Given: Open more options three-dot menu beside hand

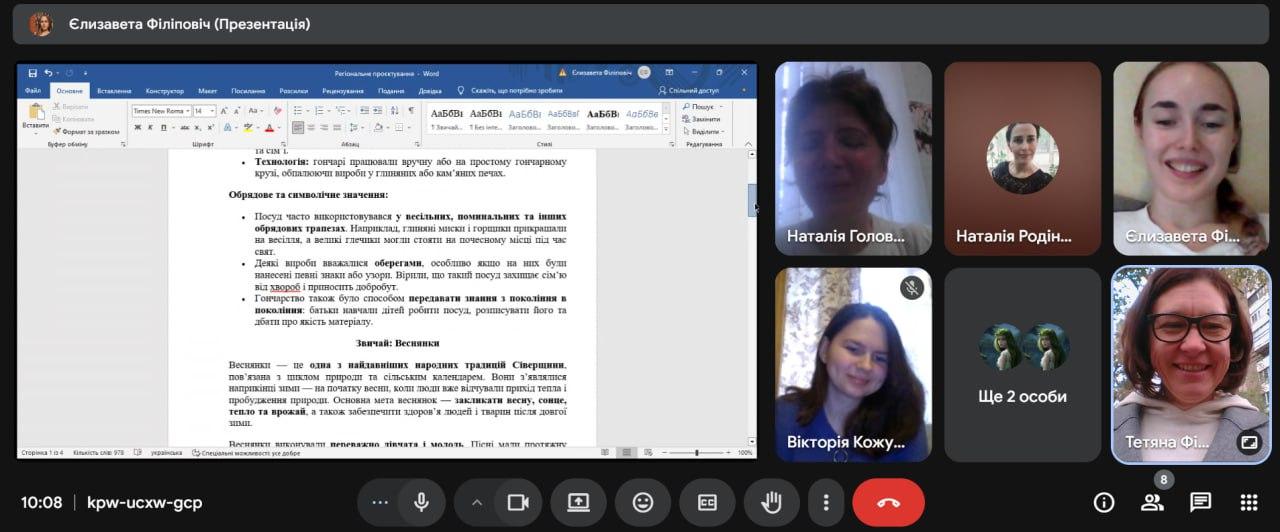Looking at the screenshot, I should pos(825,502).
